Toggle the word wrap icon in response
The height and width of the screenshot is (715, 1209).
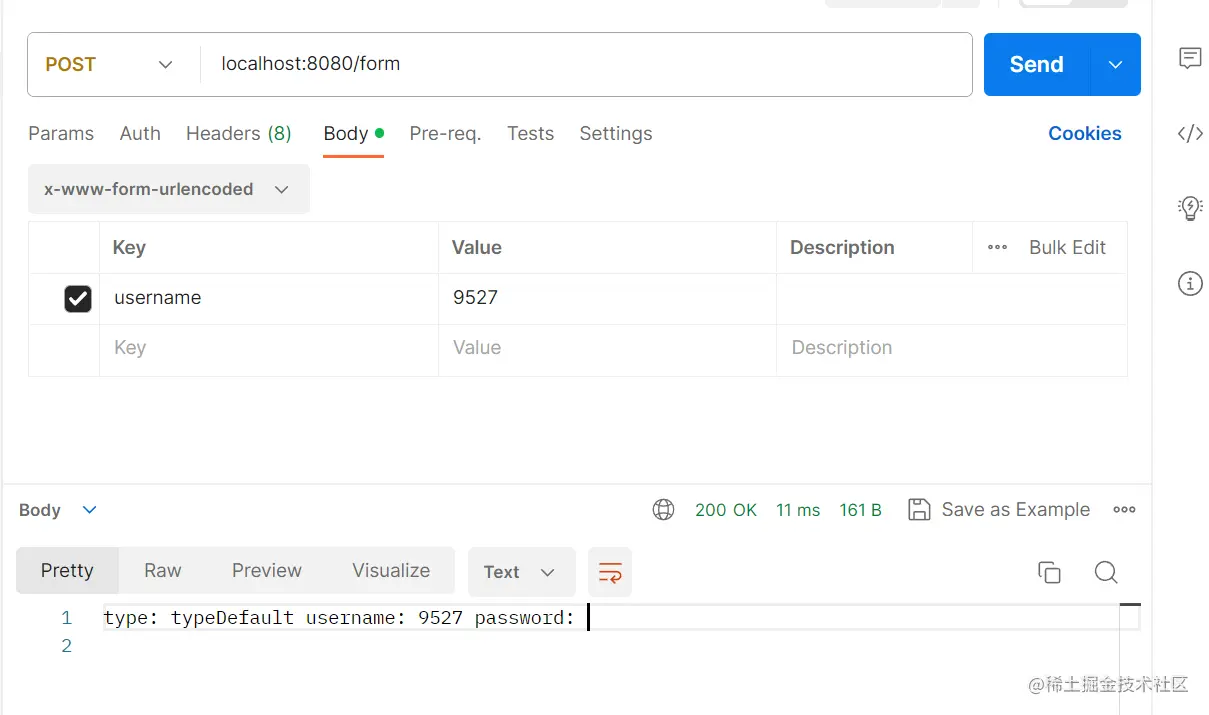(x=610, y=572)
